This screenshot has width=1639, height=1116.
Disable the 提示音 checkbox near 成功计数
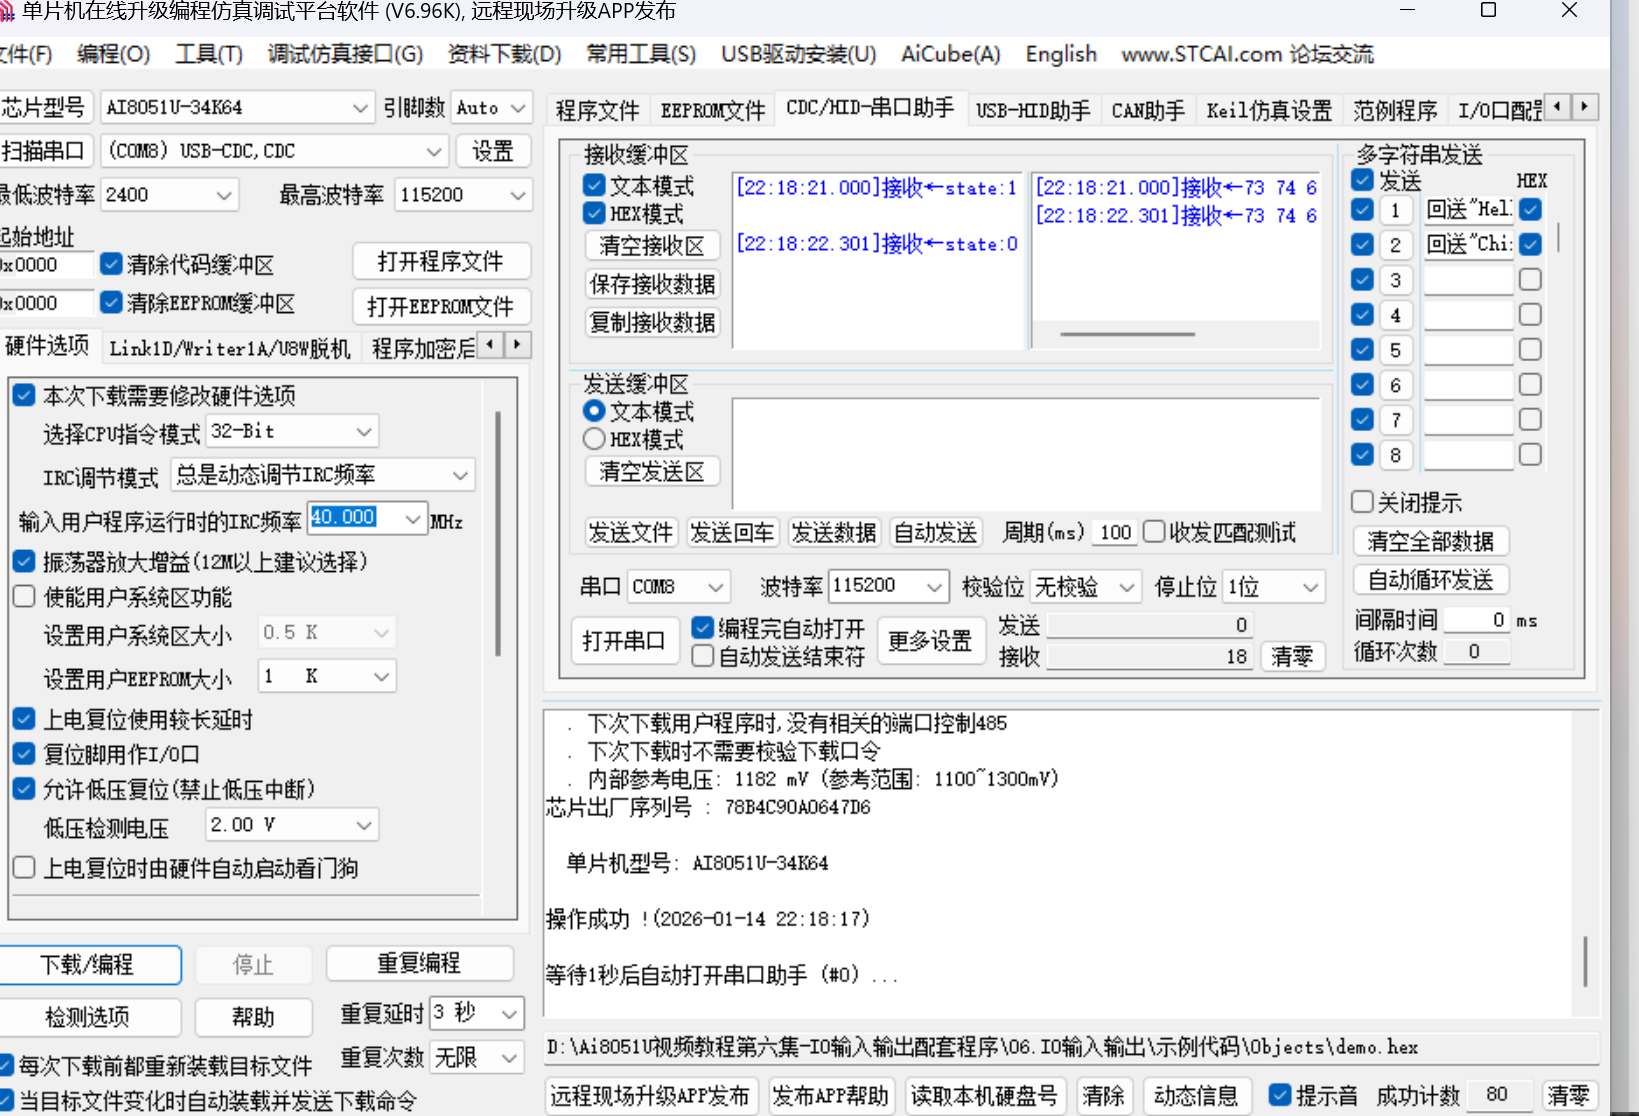(1280, 1094)
